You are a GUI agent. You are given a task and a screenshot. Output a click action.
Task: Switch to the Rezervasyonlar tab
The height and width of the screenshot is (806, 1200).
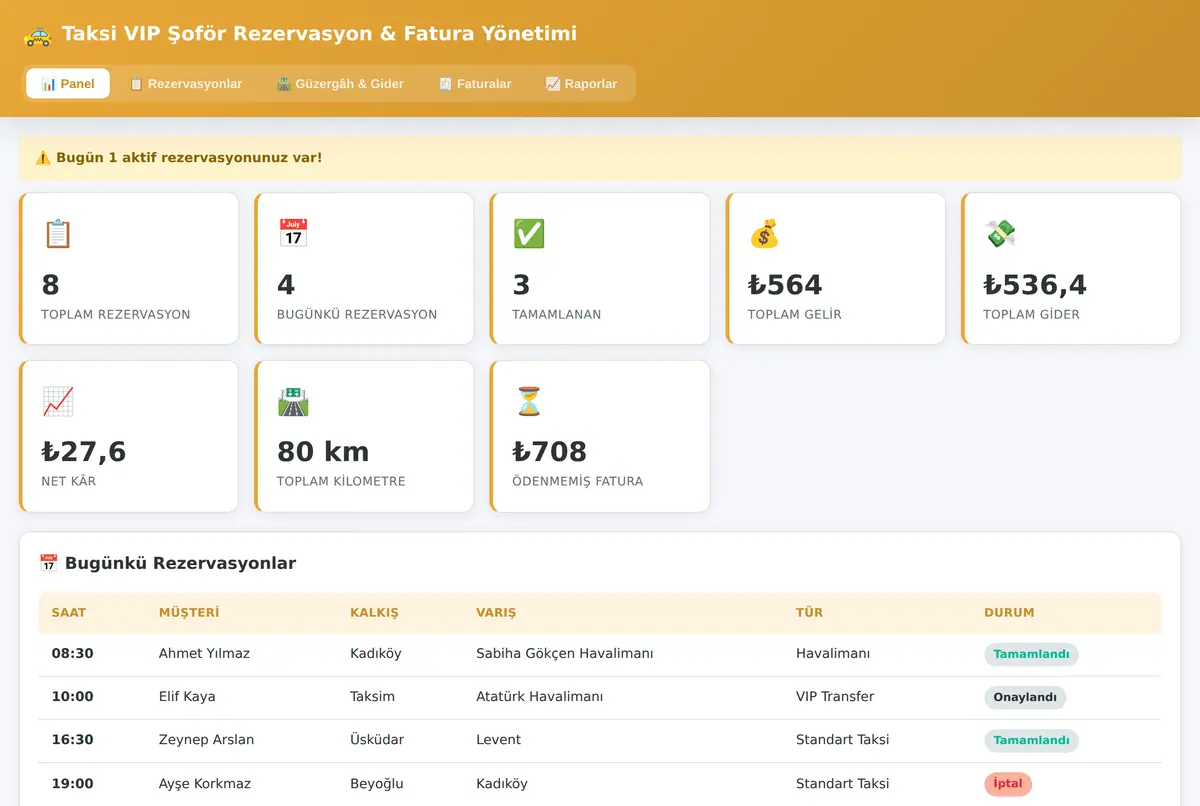185,84
